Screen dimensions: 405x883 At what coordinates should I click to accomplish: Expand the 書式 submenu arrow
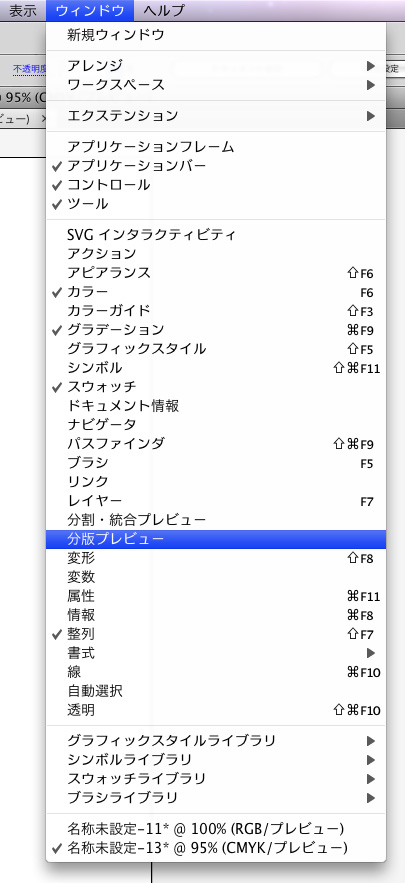click(x=371, y=653)
